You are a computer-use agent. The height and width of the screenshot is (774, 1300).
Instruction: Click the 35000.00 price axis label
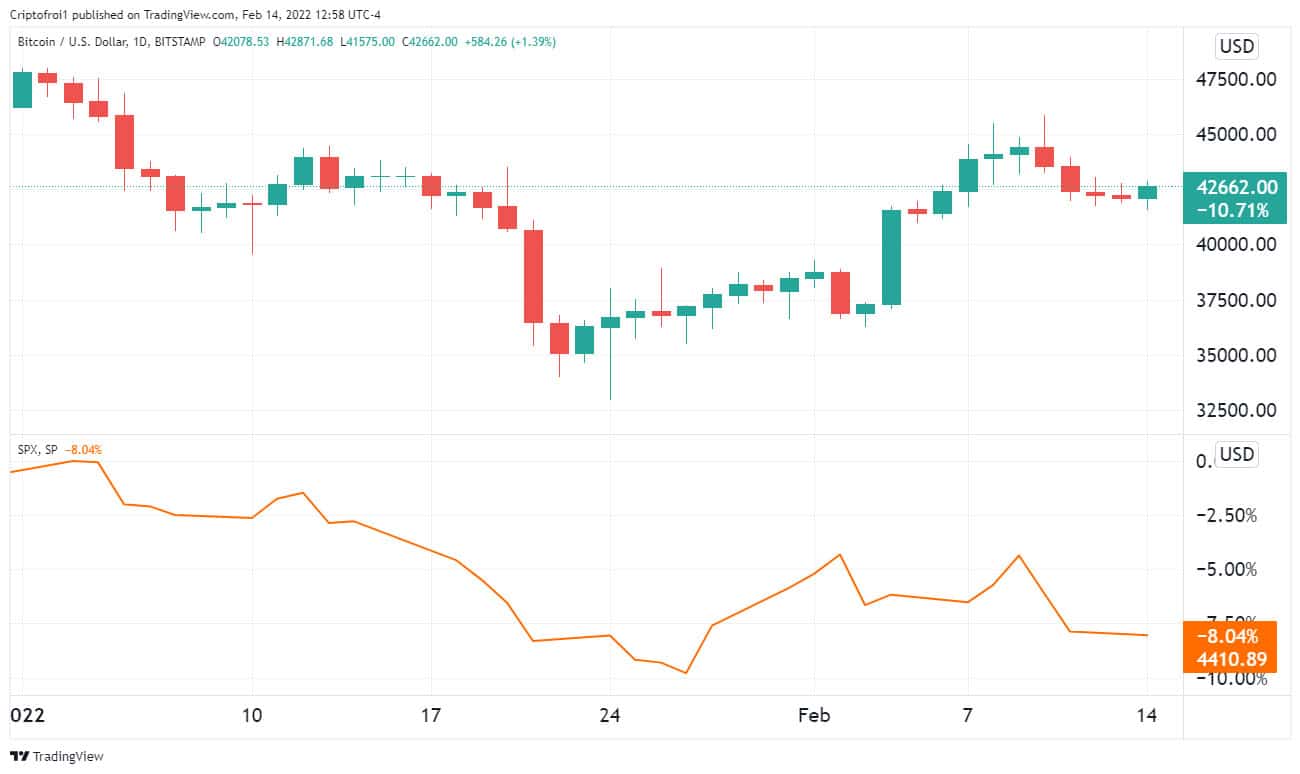1237,355
